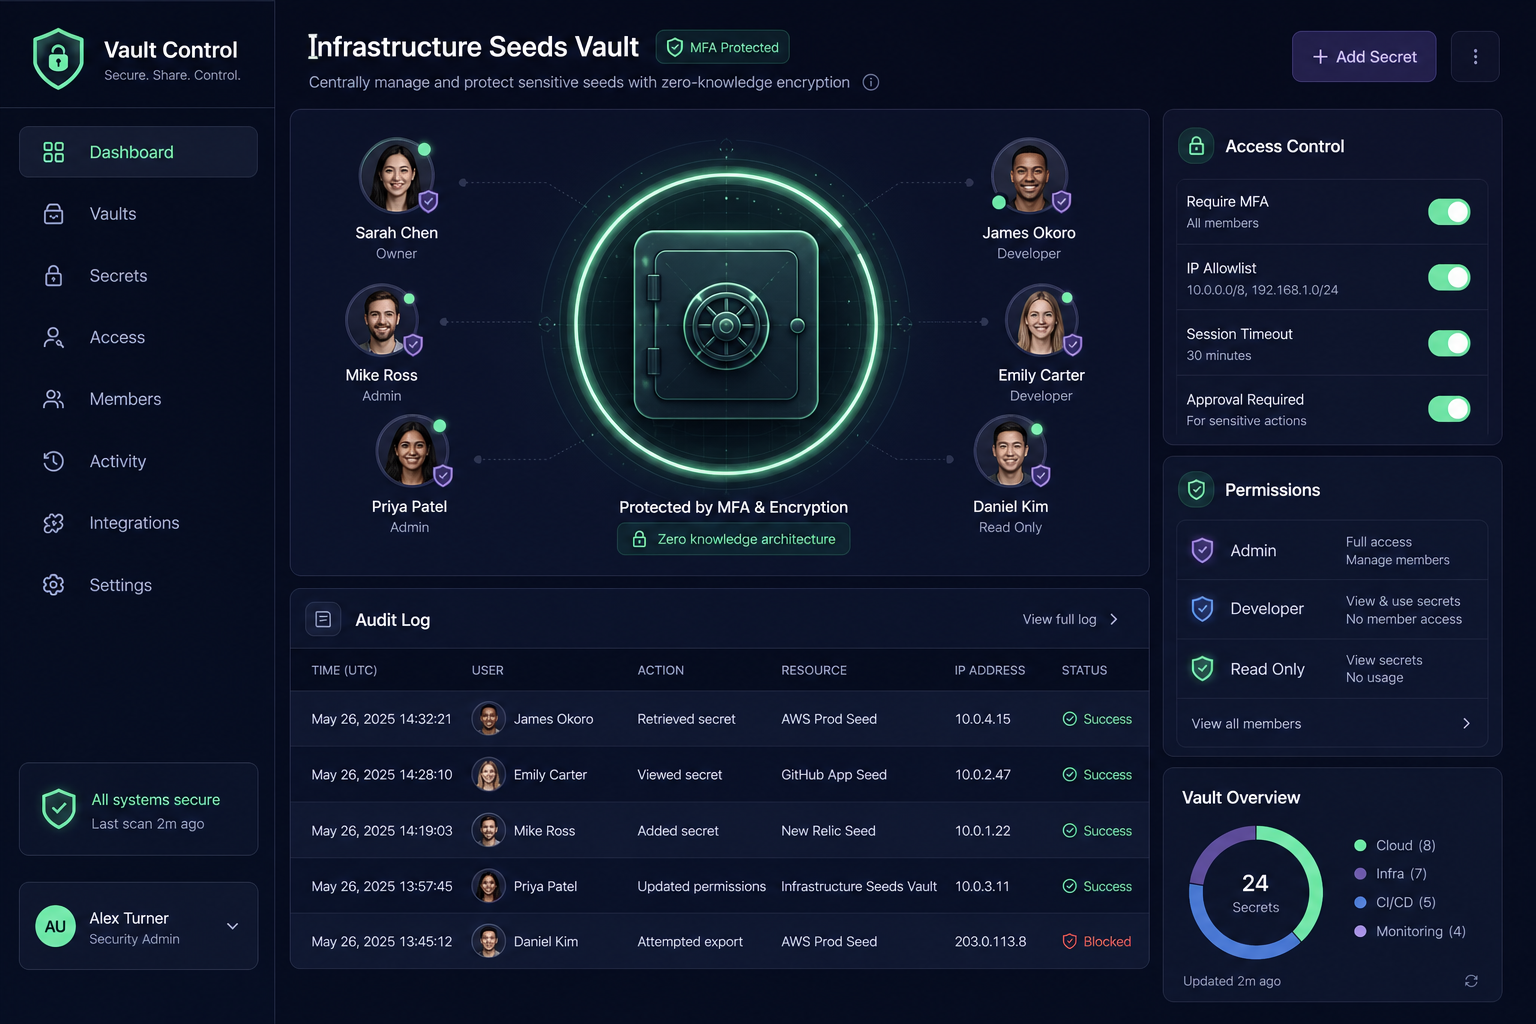Refresh the Vault Overview panel
Image resolution: width=1536 pixels, height=1024 pixels.
click(1471, 981)
